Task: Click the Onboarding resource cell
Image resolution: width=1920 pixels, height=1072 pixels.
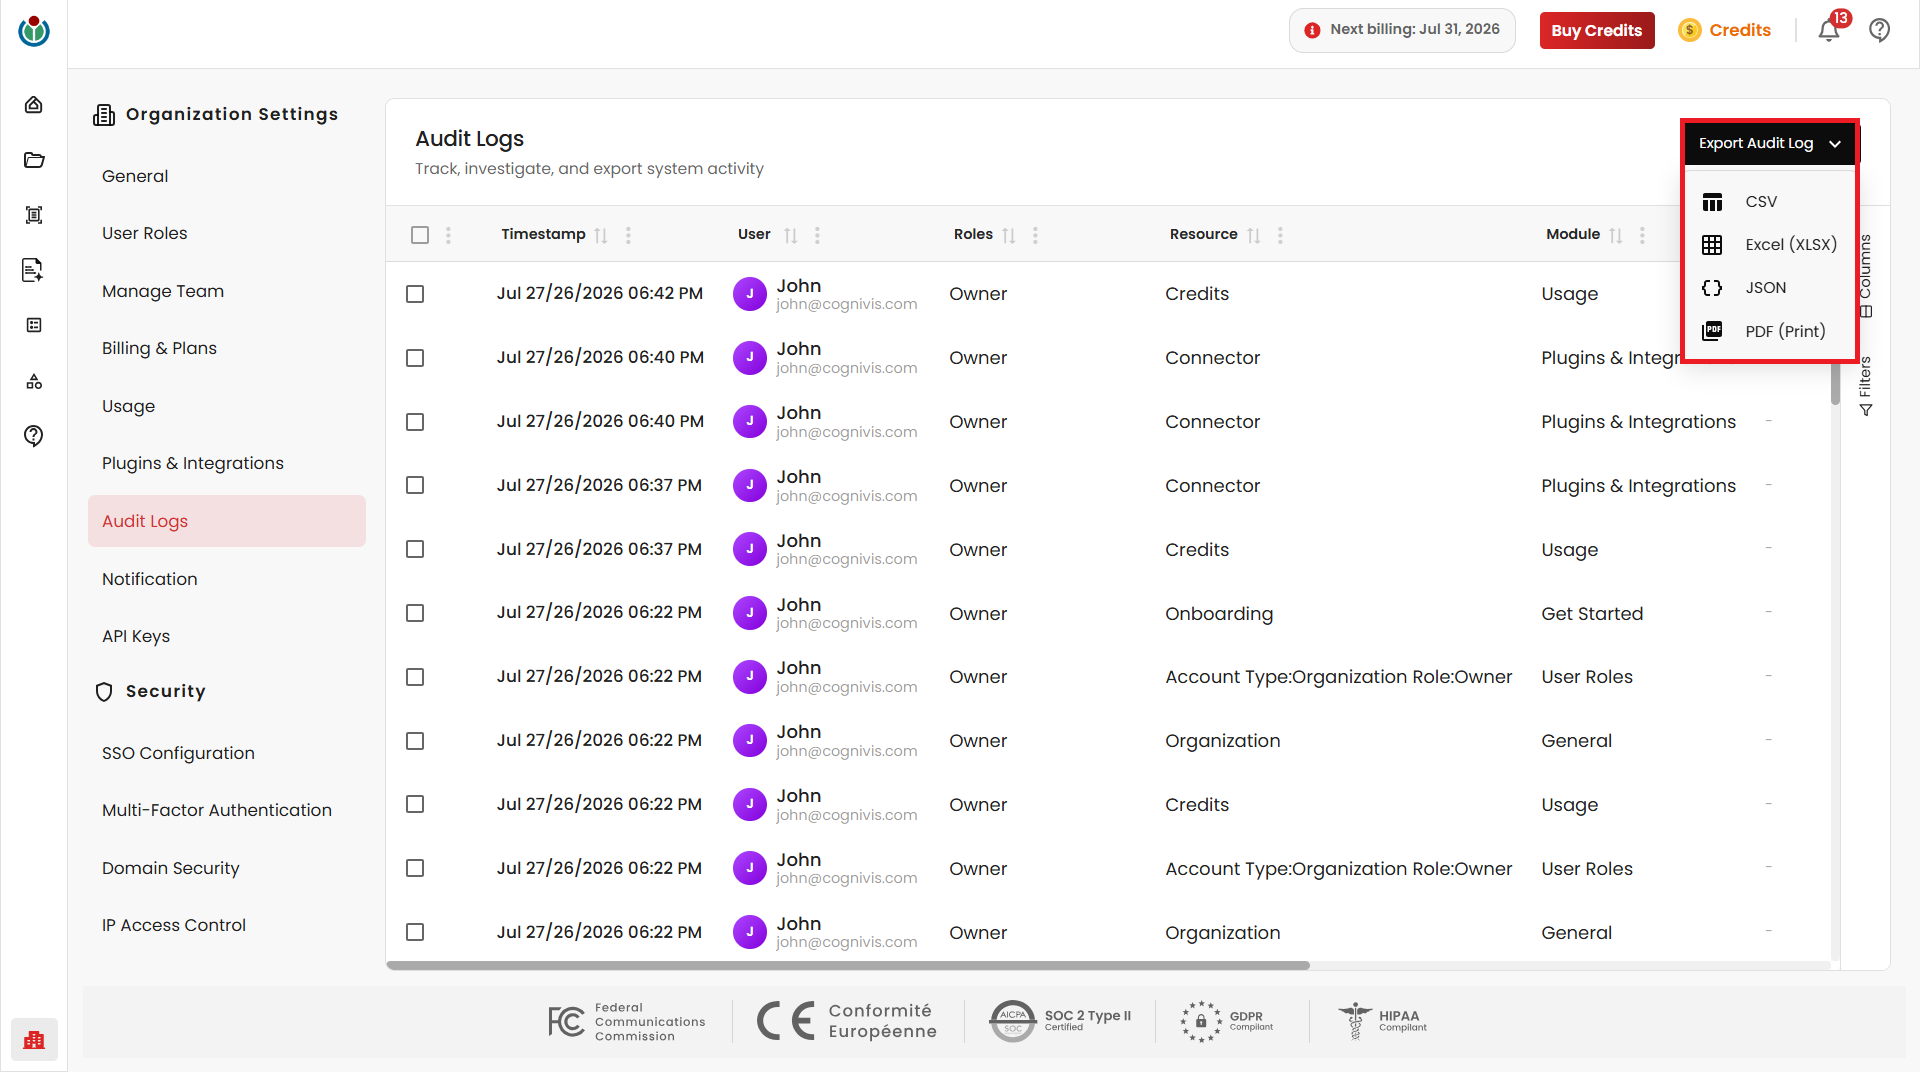Action: (x=1219, y=614)
